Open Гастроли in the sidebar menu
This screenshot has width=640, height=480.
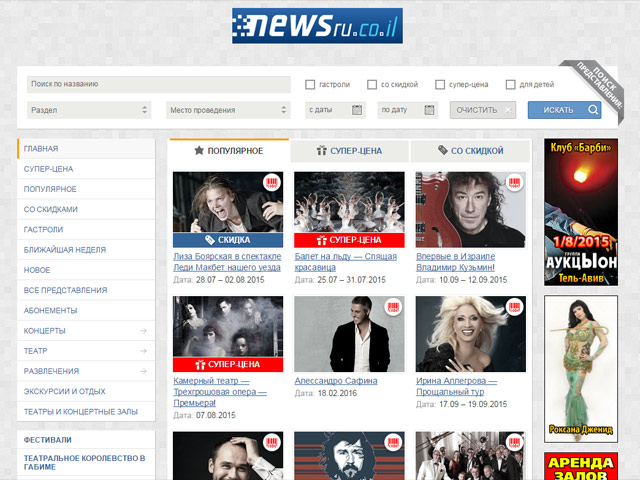tap(86, 229)
